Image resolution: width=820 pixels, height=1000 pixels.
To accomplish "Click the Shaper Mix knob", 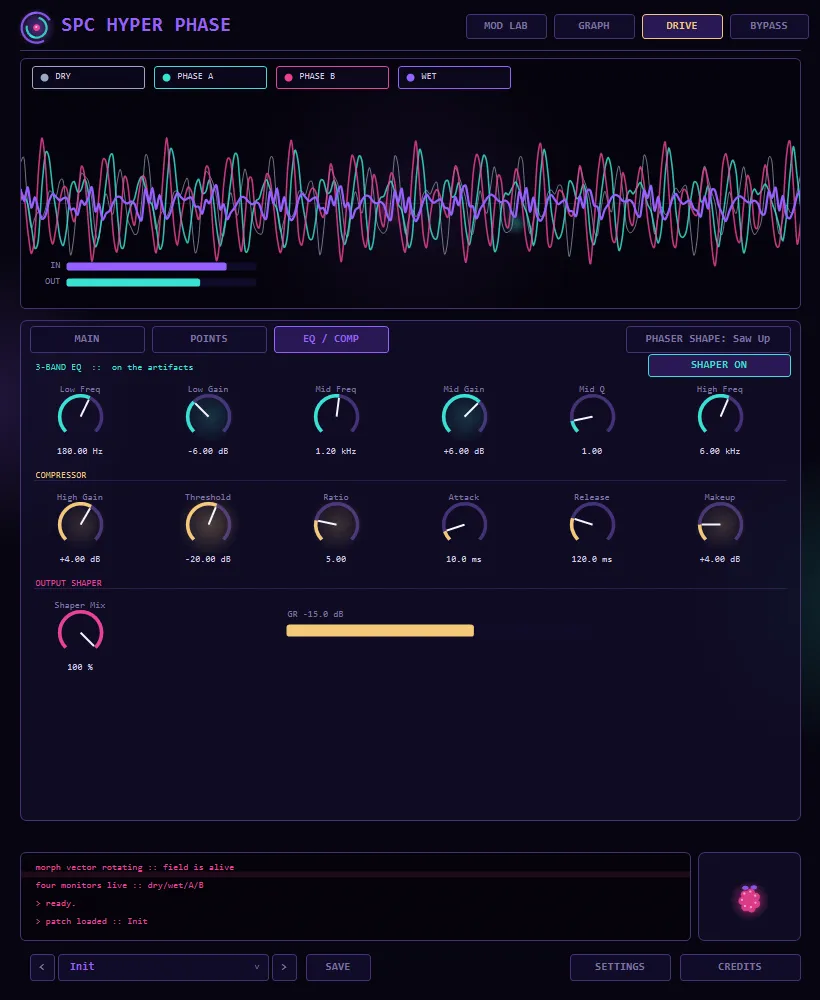I will [x=80, y=633].
